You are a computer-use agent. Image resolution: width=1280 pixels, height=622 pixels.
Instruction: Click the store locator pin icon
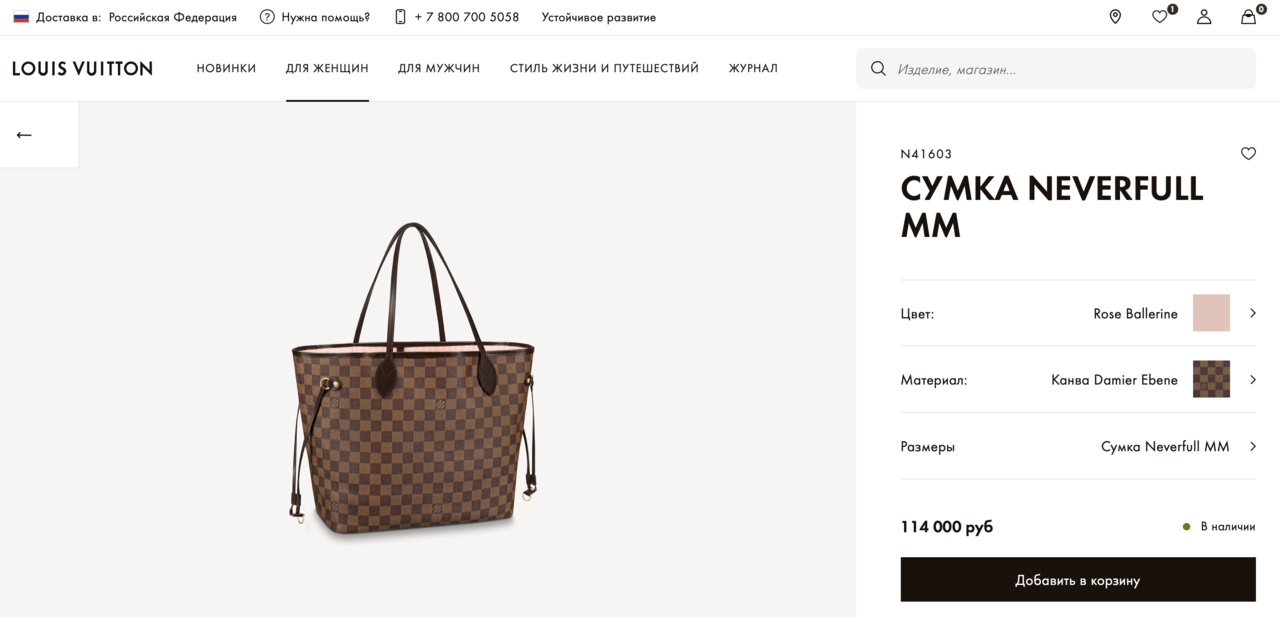[x=1115, y=17]
